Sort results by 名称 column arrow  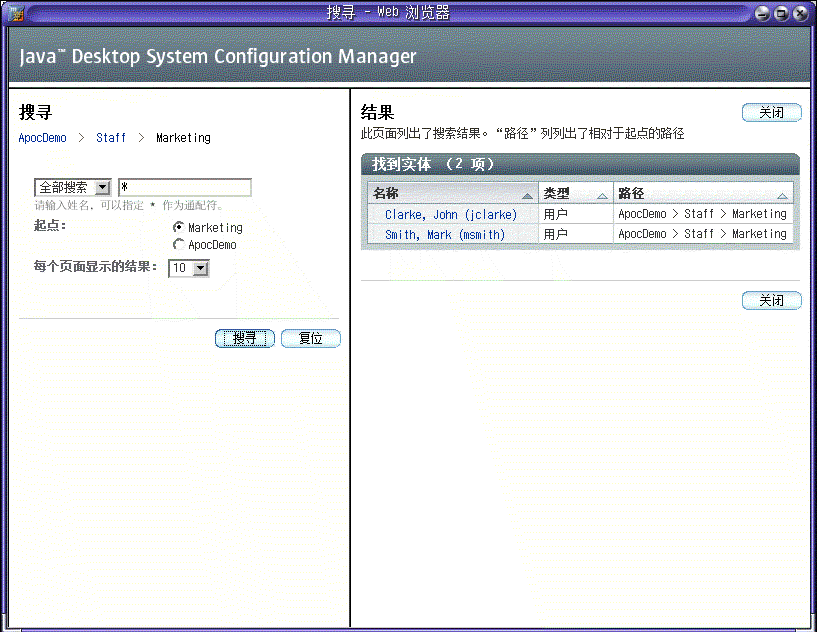tap(527, 196)
